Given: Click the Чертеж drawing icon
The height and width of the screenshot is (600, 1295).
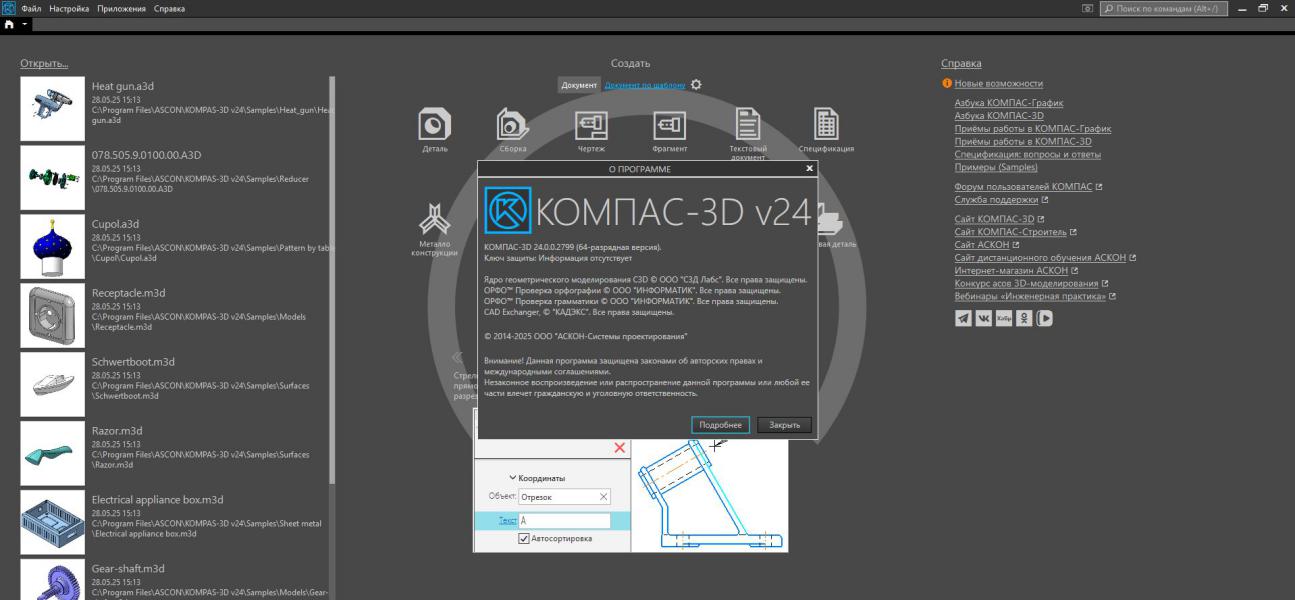Looking at the screenshot, I should click(x=591, y=126).
